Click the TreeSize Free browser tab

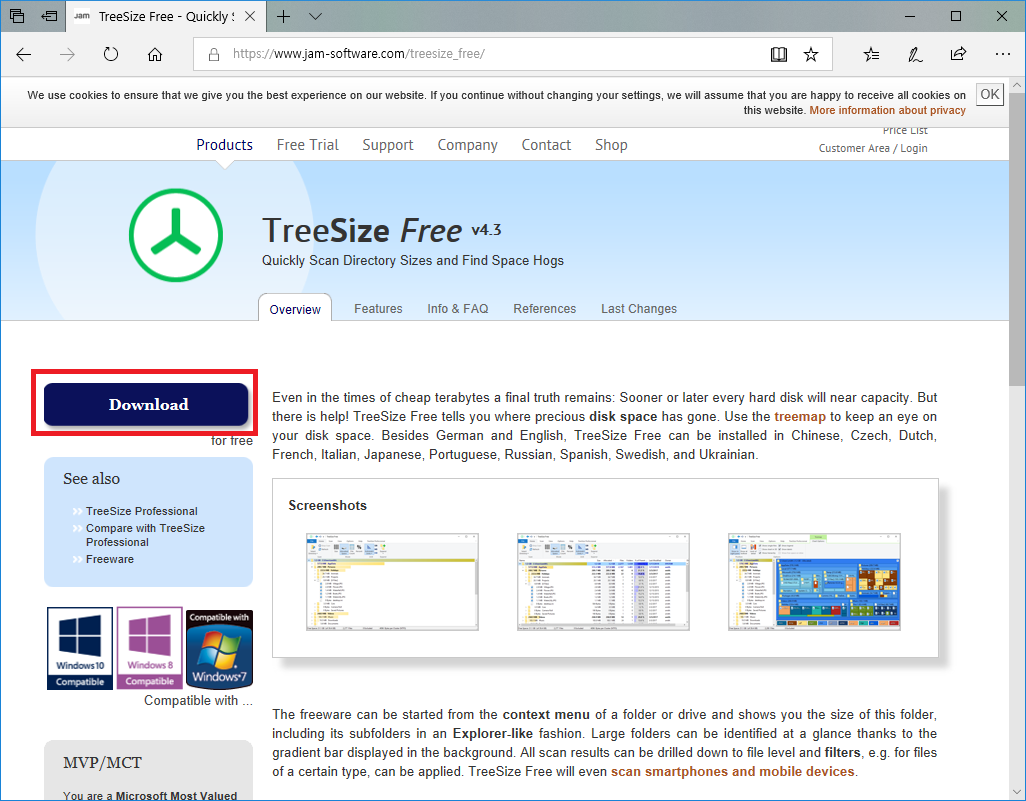tap(166, 16)
